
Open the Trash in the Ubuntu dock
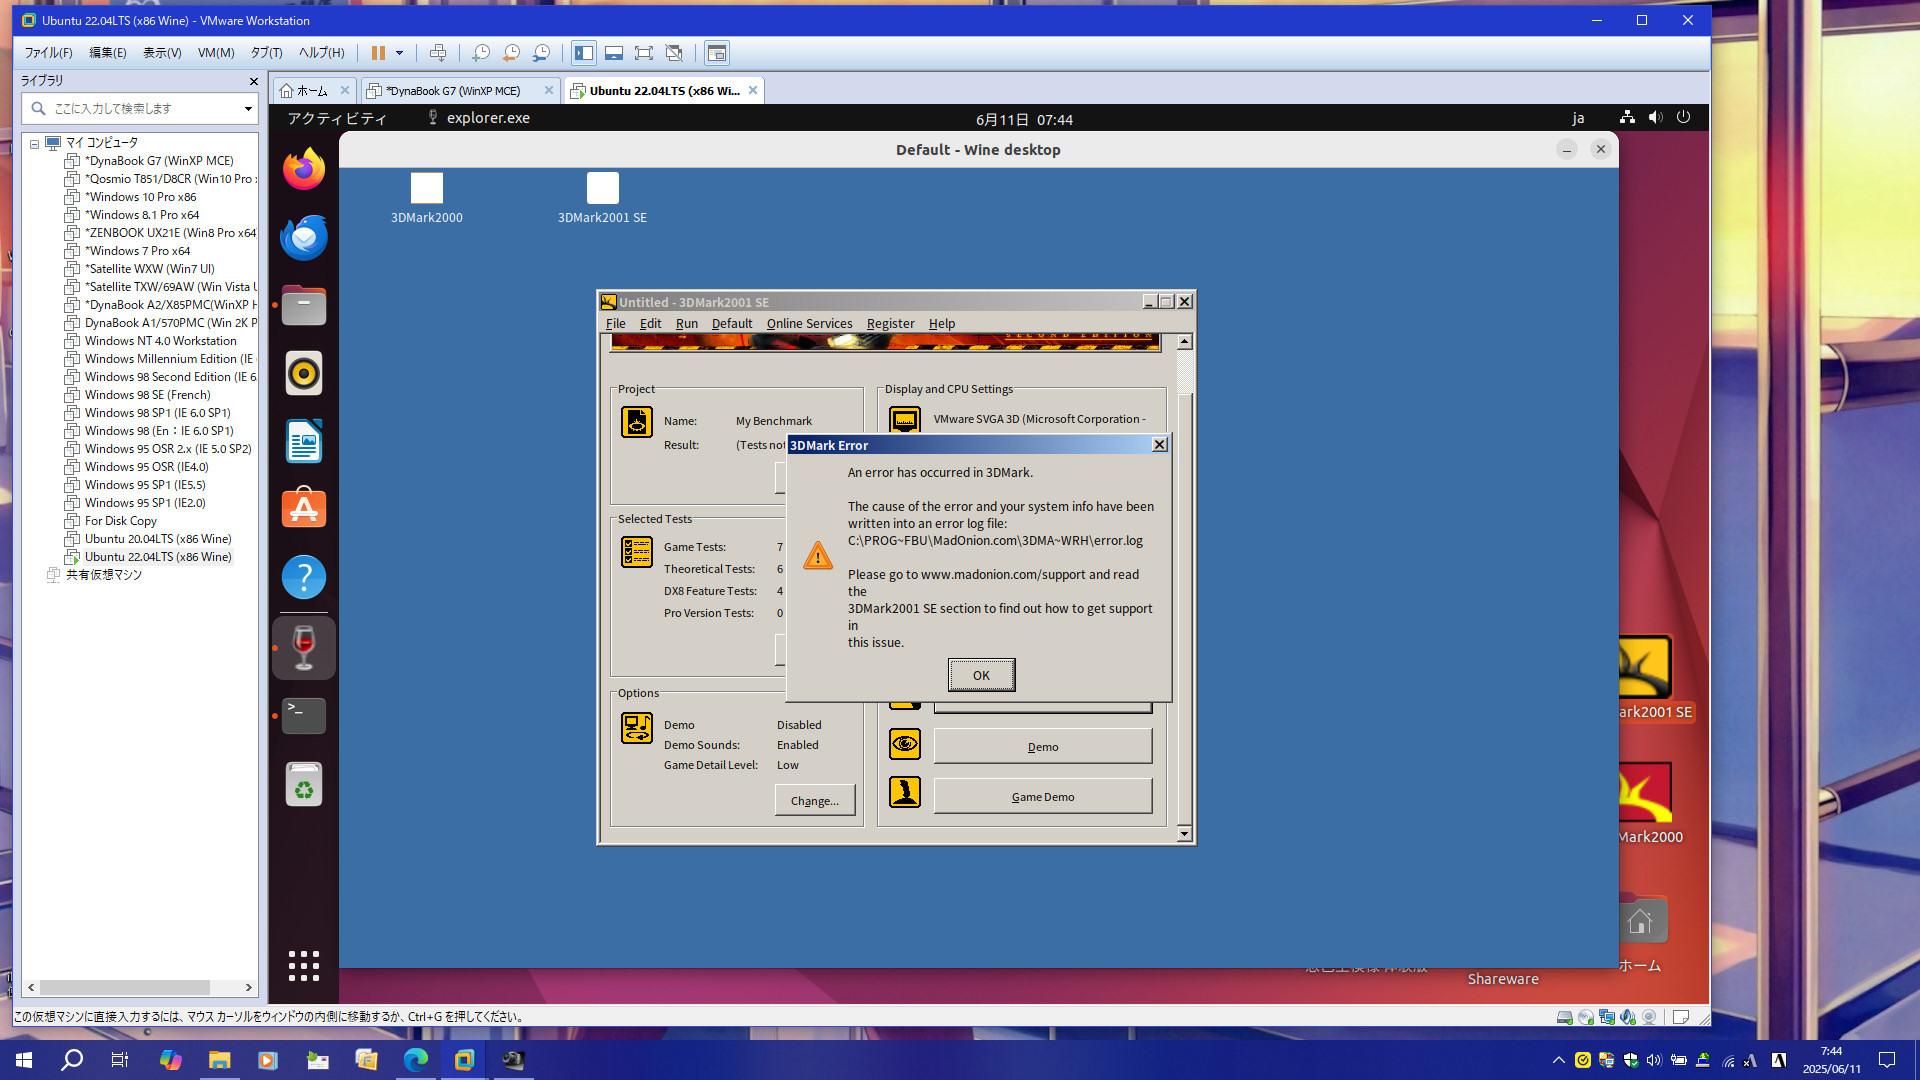pos(304,784)
